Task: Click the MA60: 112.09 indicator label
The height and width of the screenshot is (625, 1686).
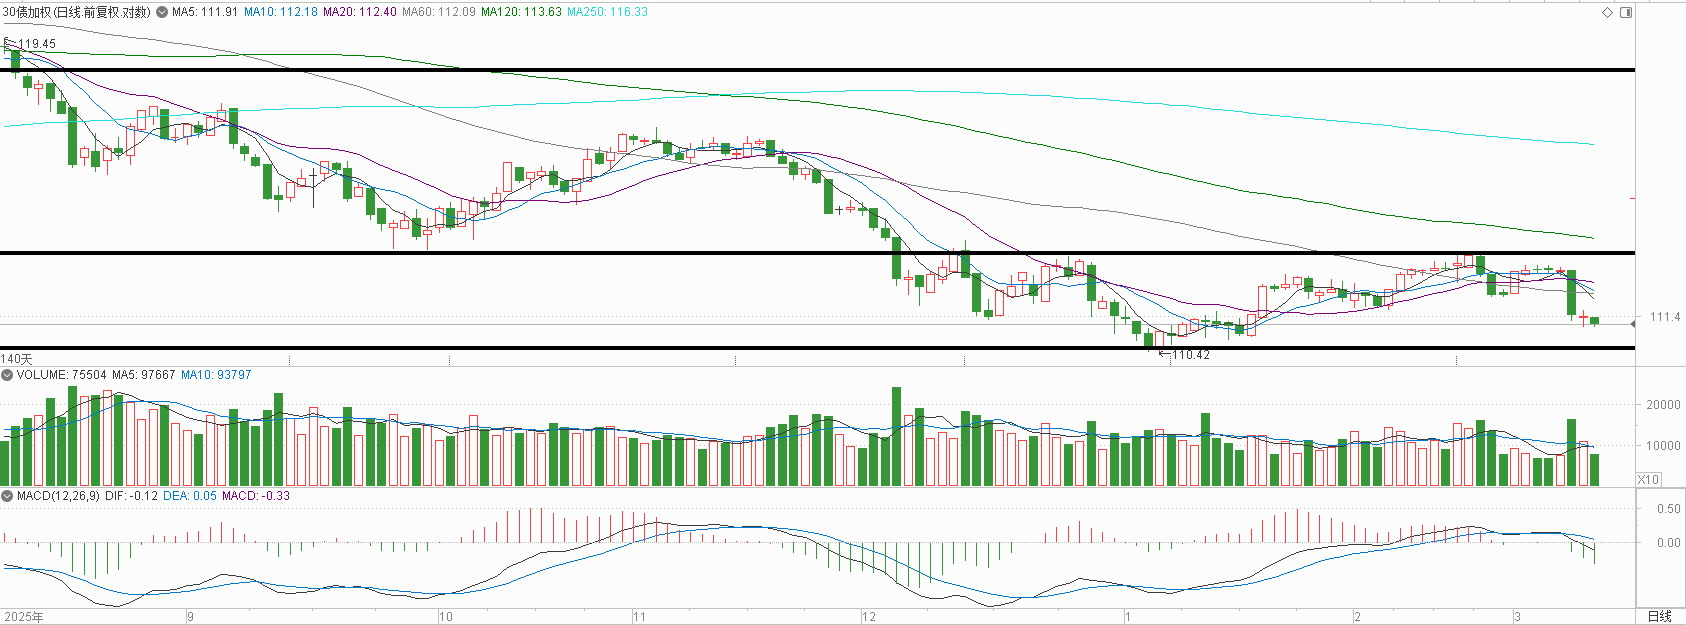Action: click(x=439, y=12)
